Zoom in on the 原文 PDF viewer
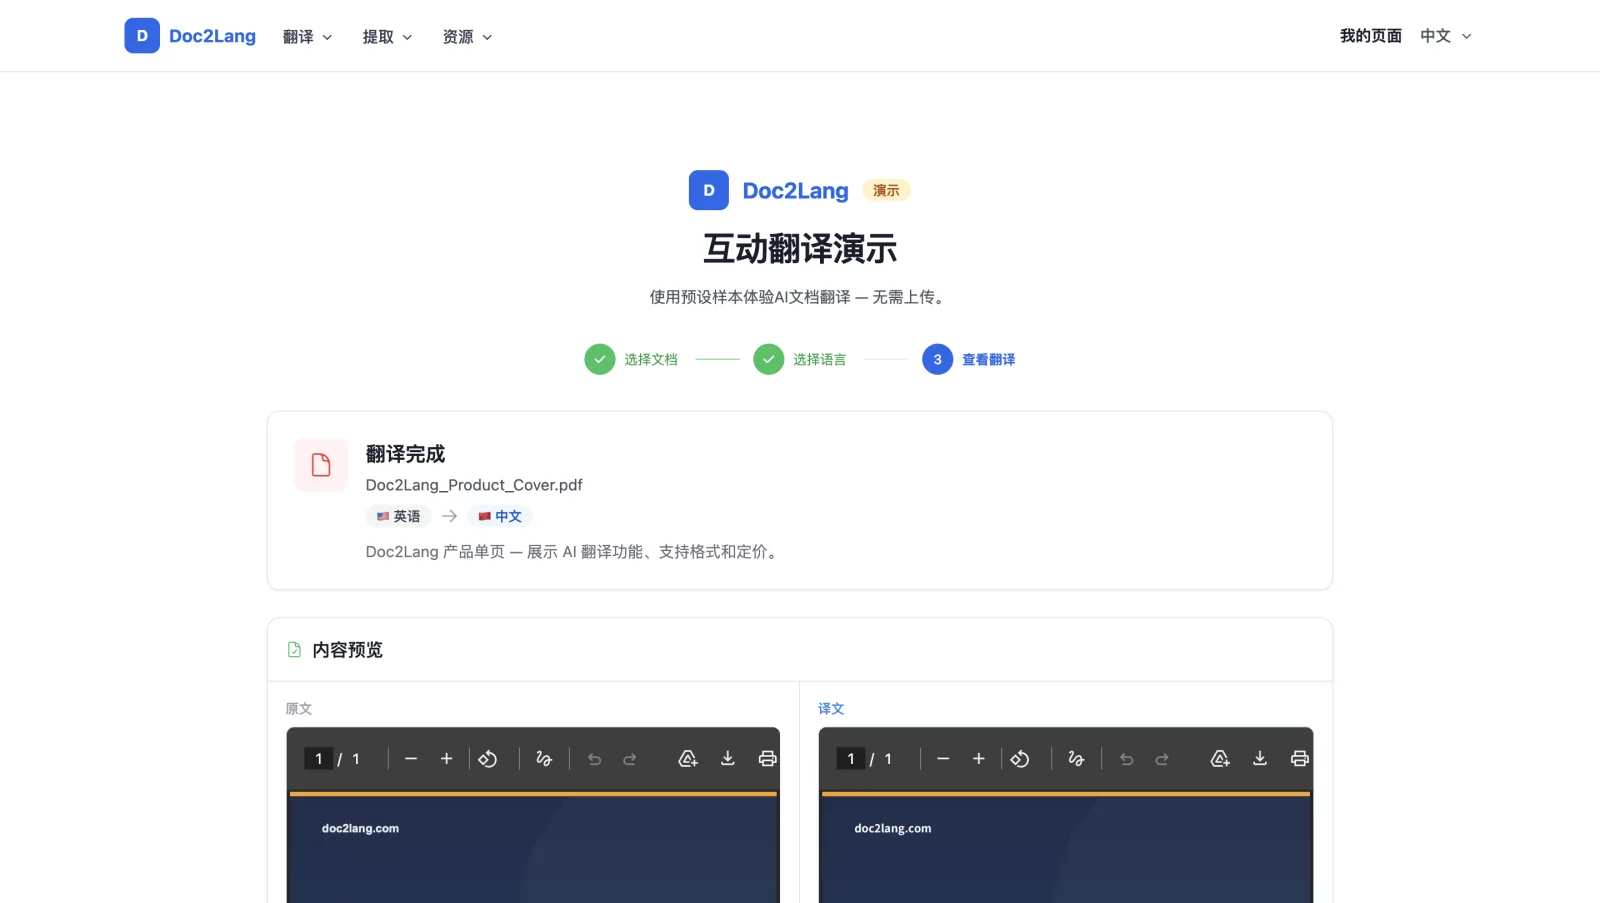Viewport: 1600px width, 903px height. click(447, 759)
